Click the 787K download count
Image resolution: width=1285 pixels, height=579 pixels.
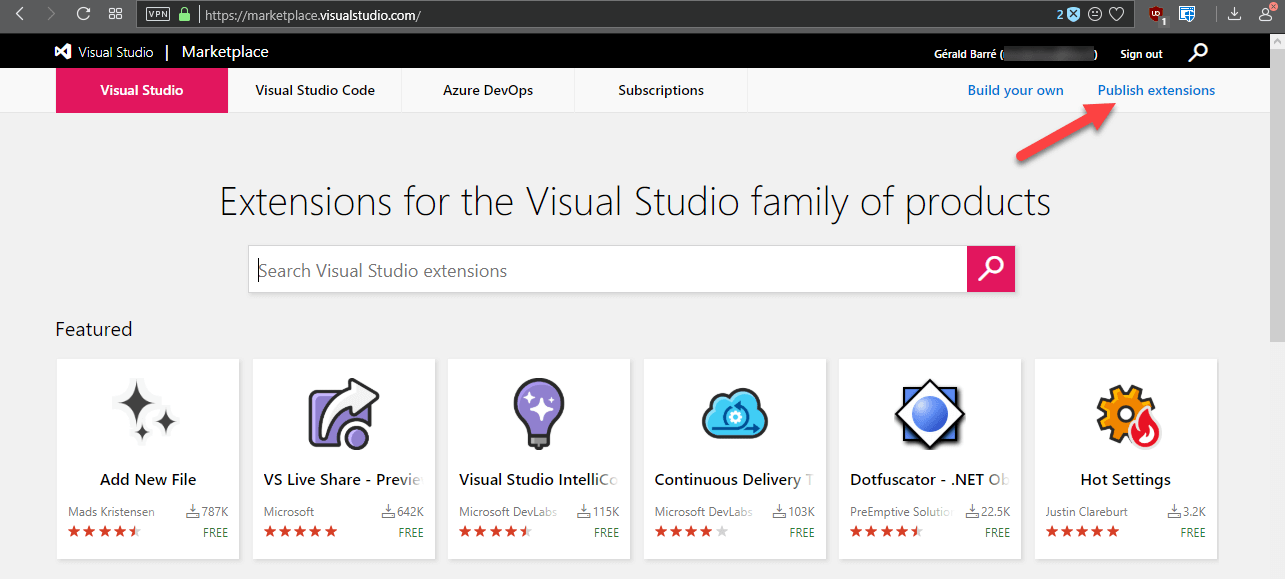pos(208,512)
